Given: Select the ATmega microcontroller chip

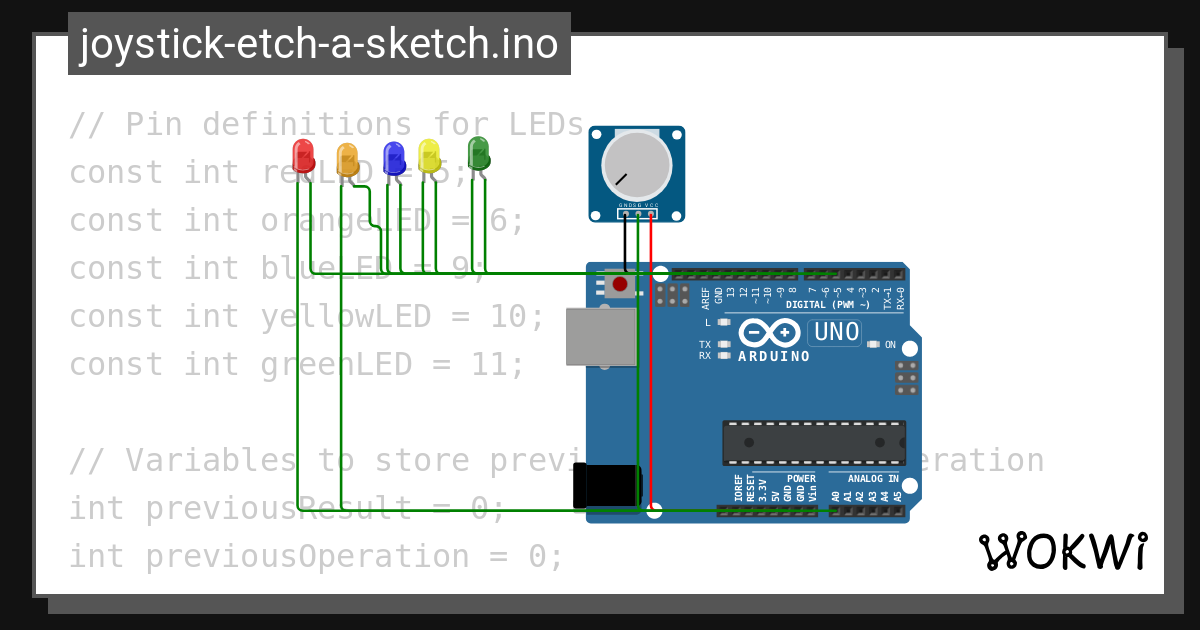Looking at the screenshot, I should (x=814, y=442).
